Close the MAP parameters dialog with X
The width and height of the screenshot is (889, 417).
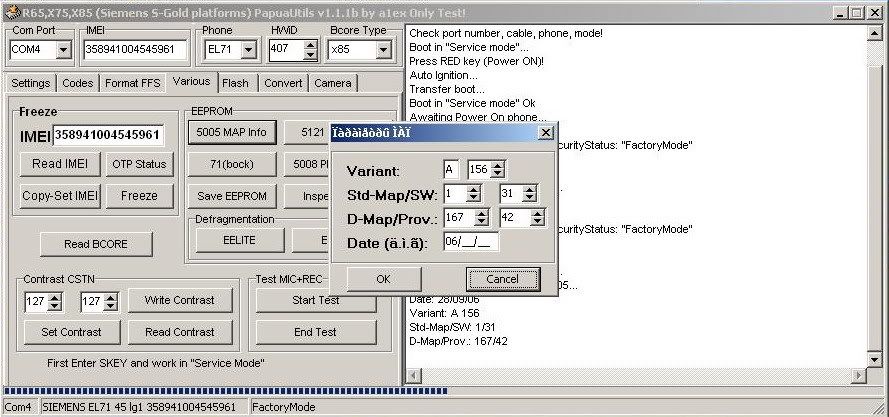click(x=545, y=133)
